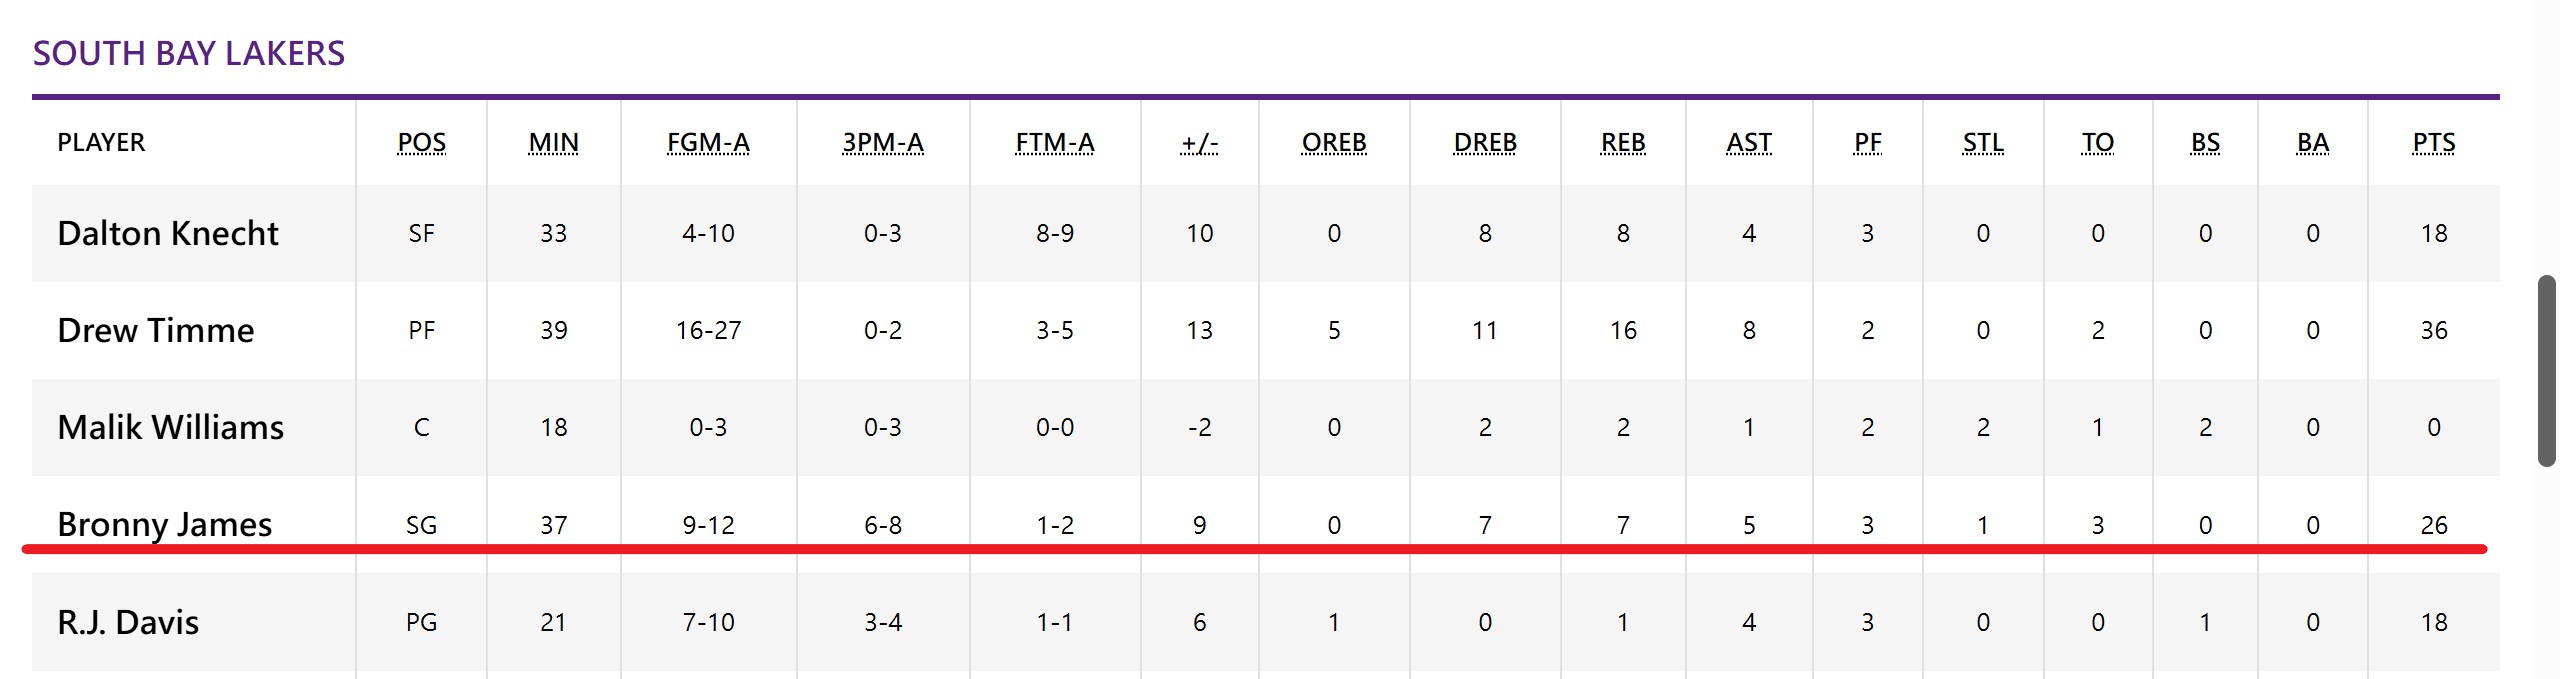Click the REB column header

click(x=1623, y=142)
